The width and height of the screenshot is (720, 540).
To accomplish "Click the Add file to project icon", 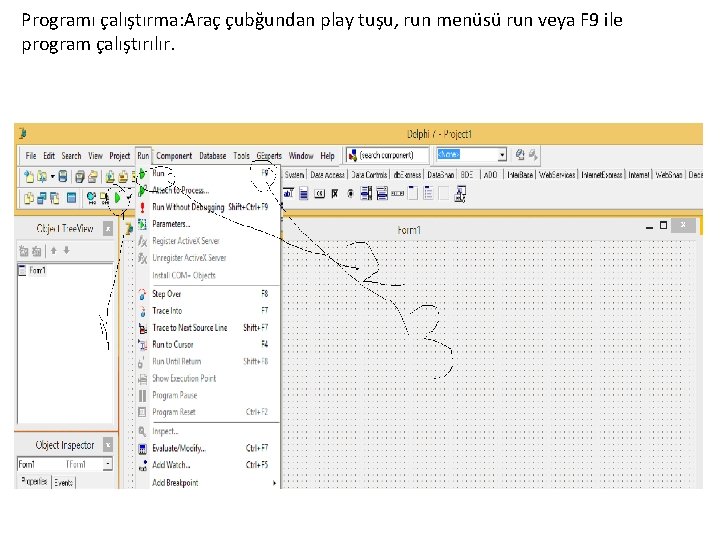I will 110,177.
